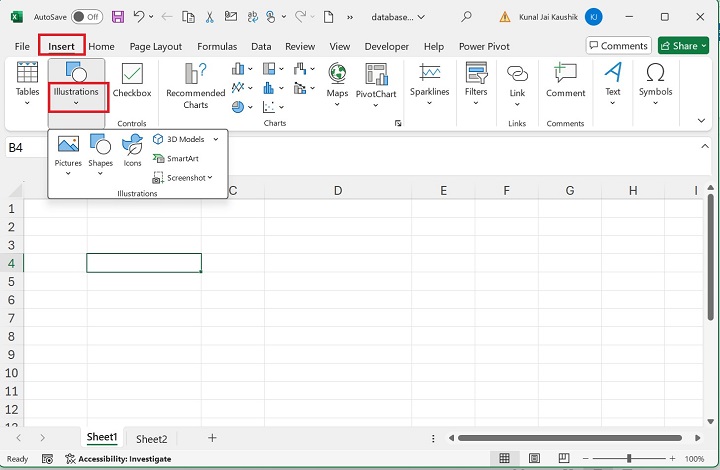Open the Comments pane button

click(618, 46)
